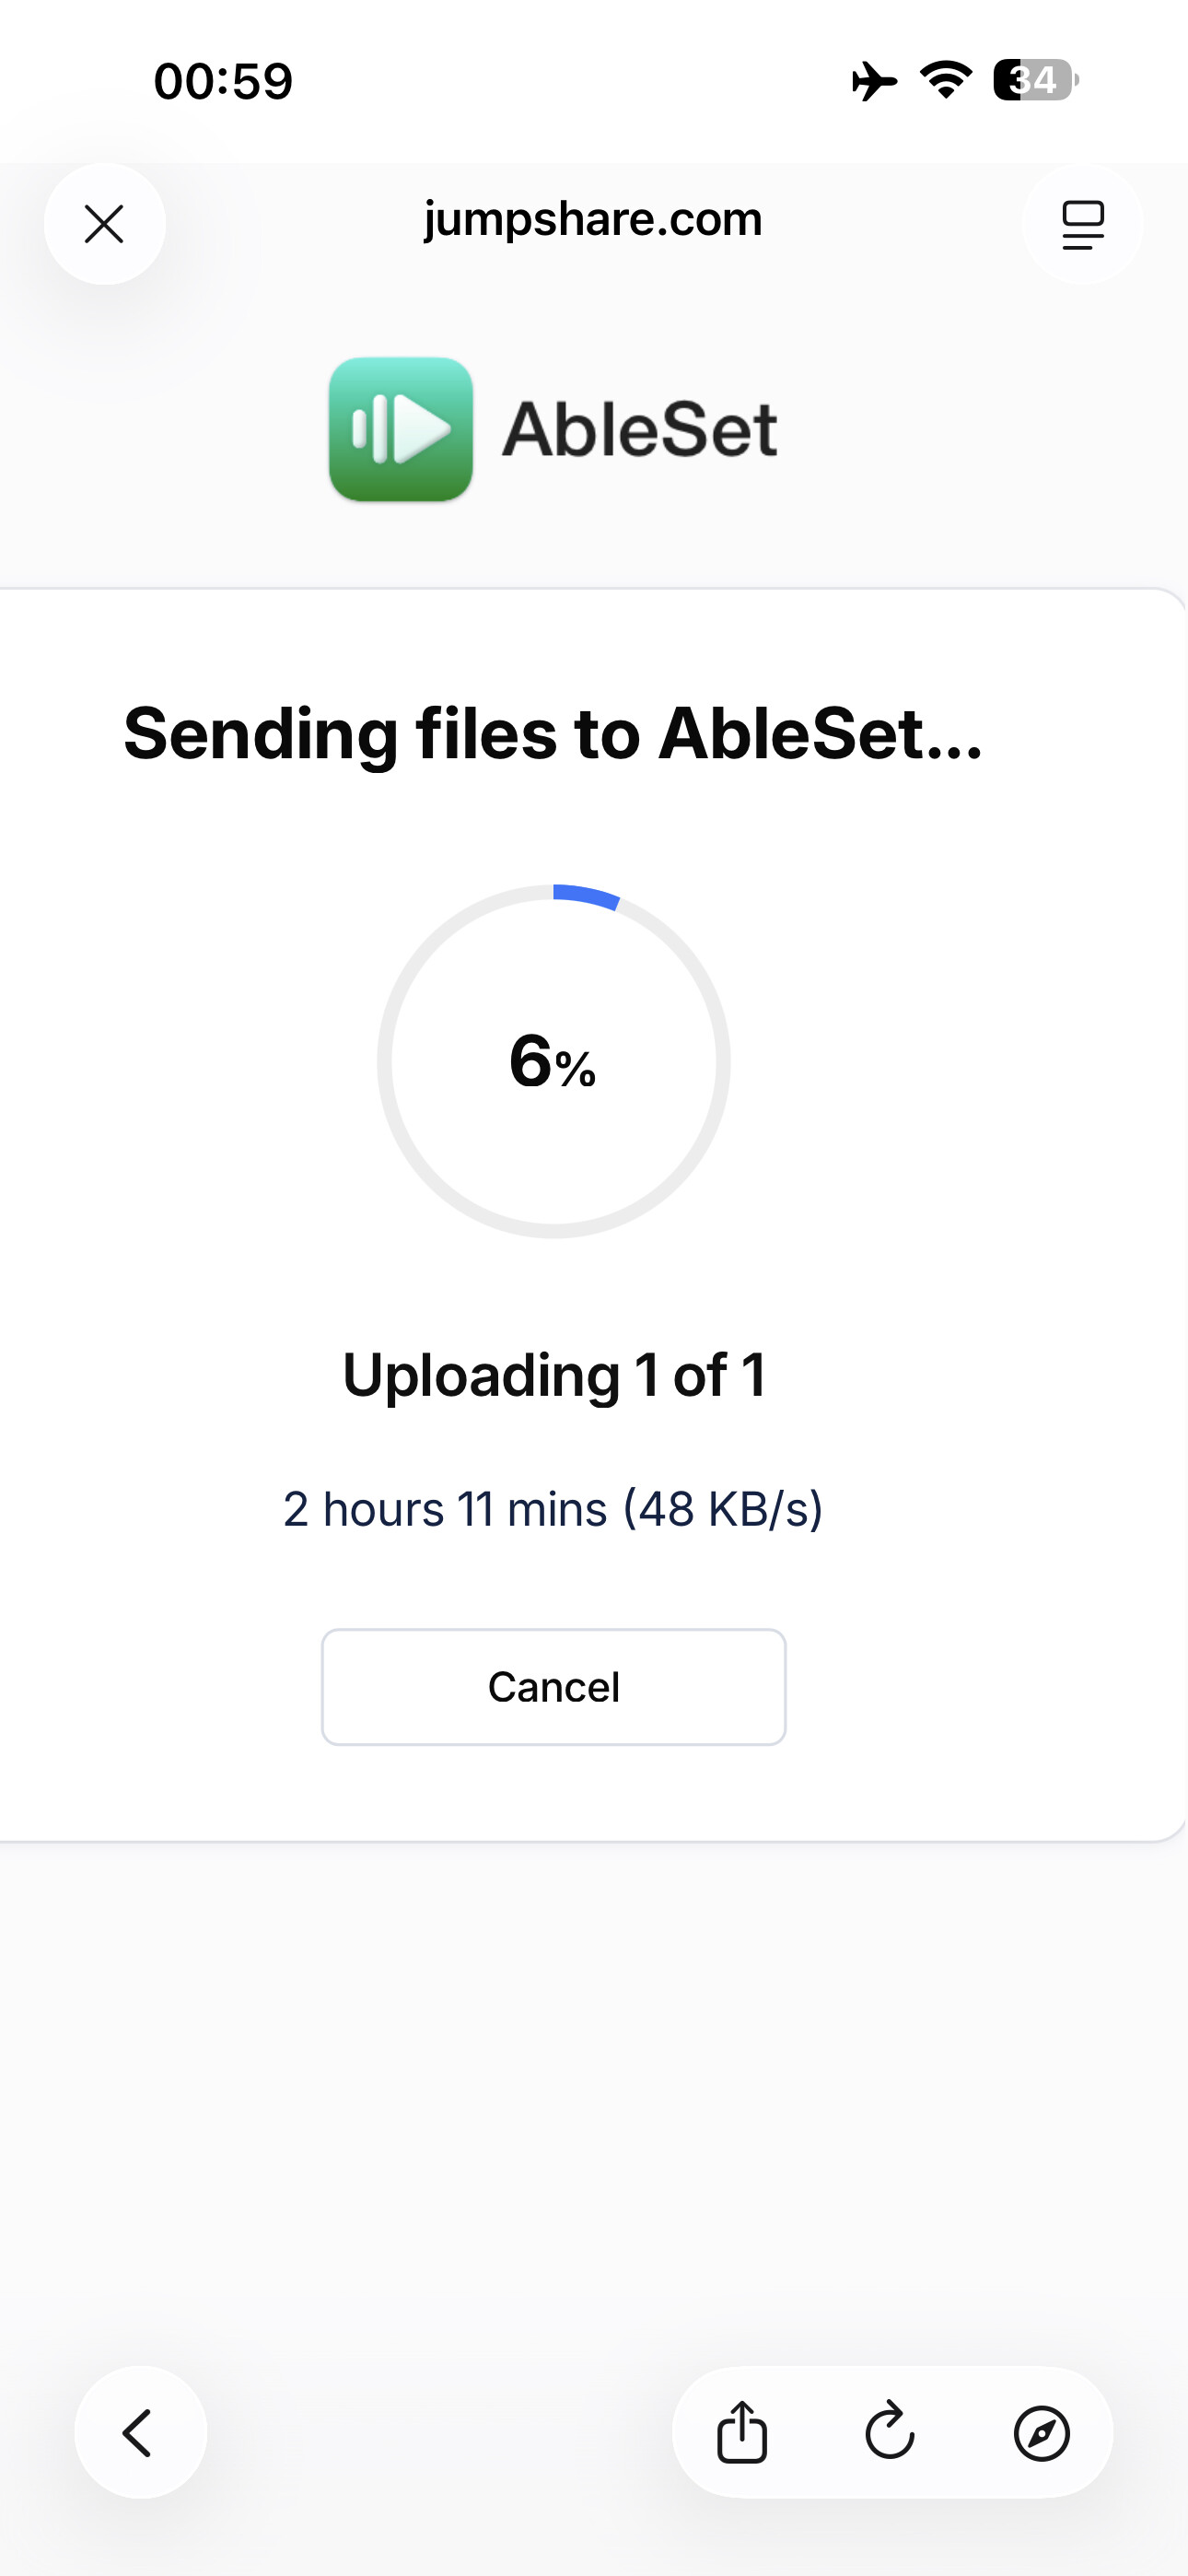The image size is (1188, 2576).
Task: Tap the blue arc of the progress ring
Action: [x=587, y=895]
